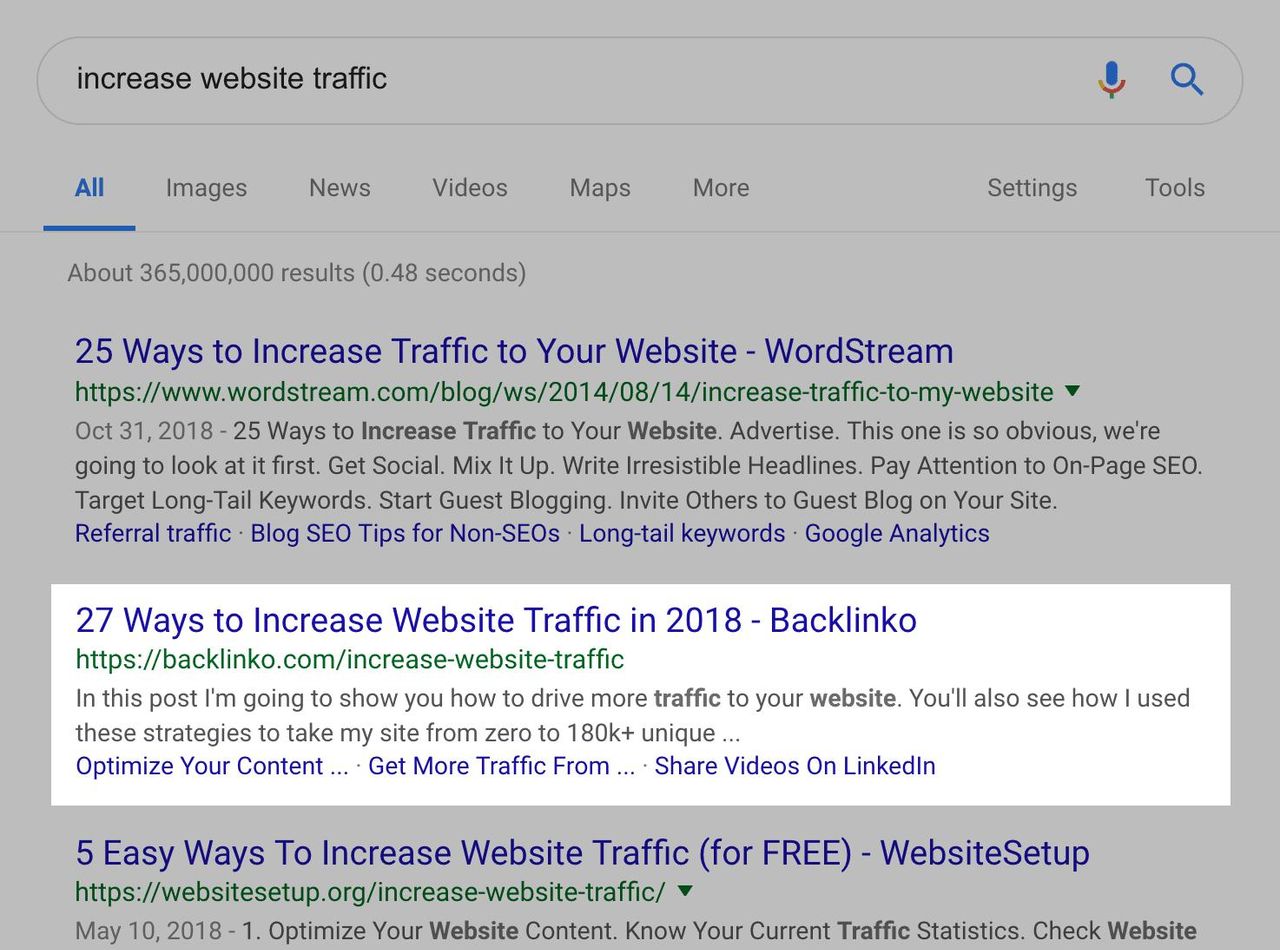Switch to the Images tab
The height and width of the screenshot is (950, 1280).
click(206, 188)
